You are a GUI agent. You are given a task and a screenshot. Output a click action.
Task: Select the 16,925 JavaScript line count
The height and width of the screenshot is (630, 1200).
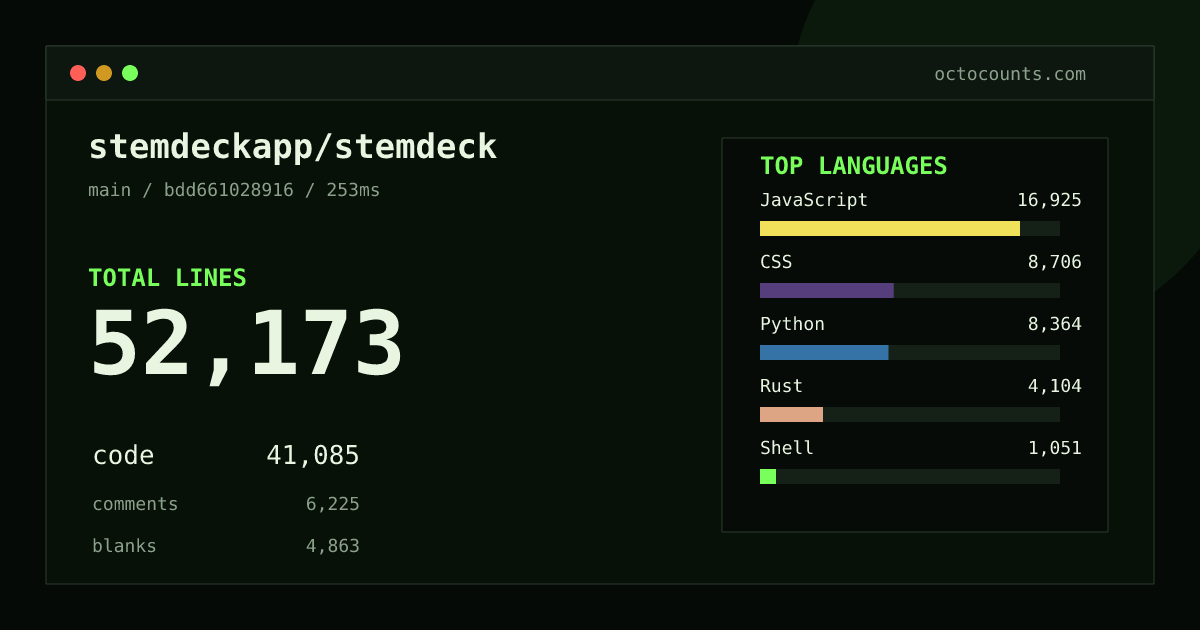pos(1049,200)
